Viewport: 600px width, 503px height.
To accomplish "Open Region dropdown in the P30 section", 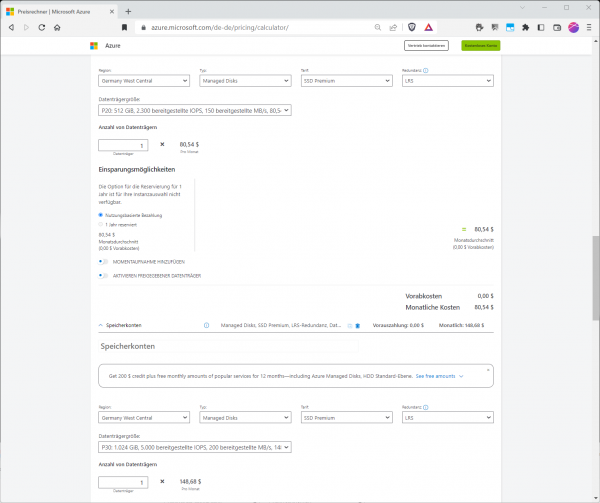I will pyautogui.click(x=144, y=418).
